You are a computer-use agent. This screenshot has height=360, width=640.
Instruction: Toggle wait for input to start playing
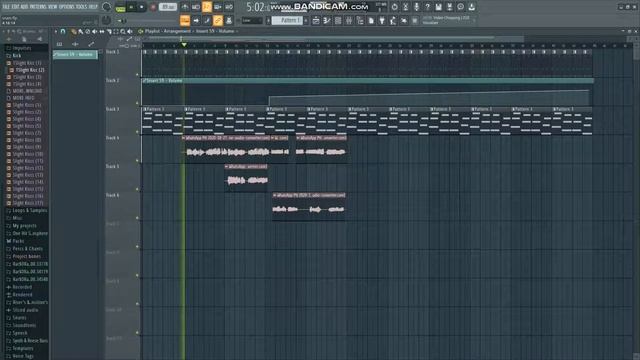pos(196,7)
